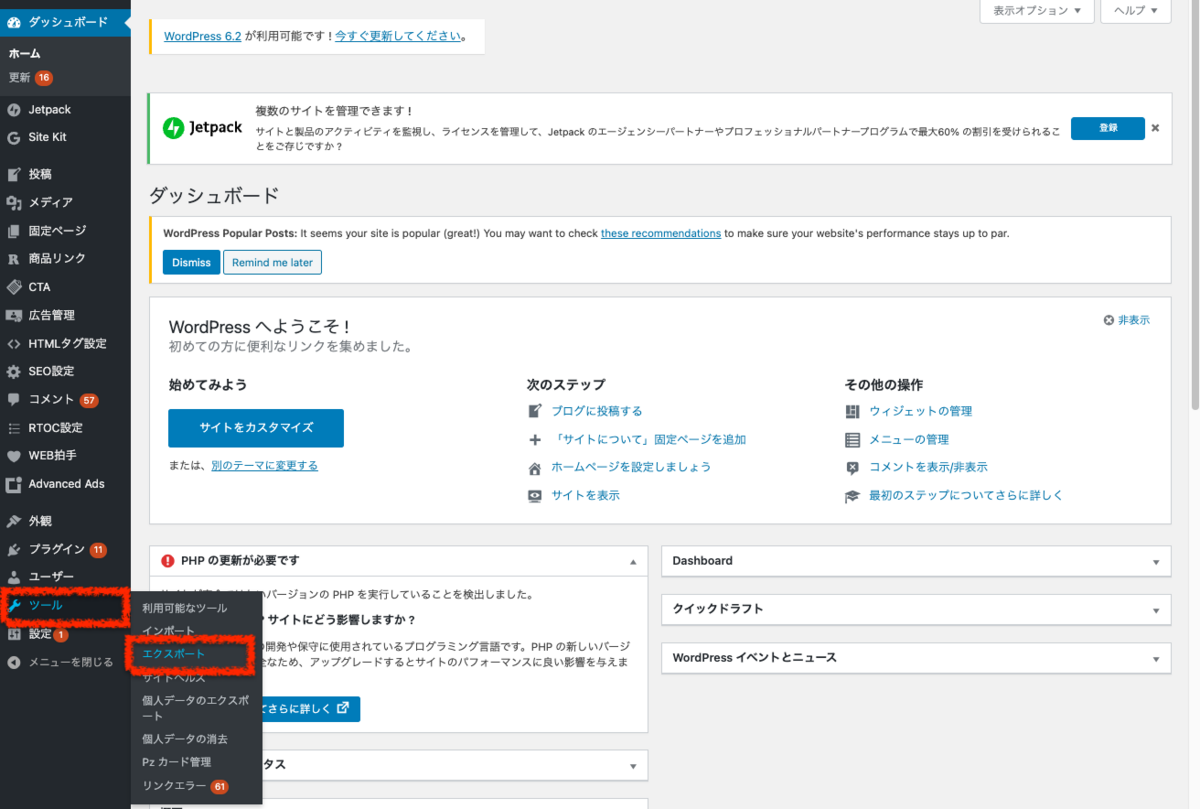Open the these recommendations link

[x=661, y=233]
